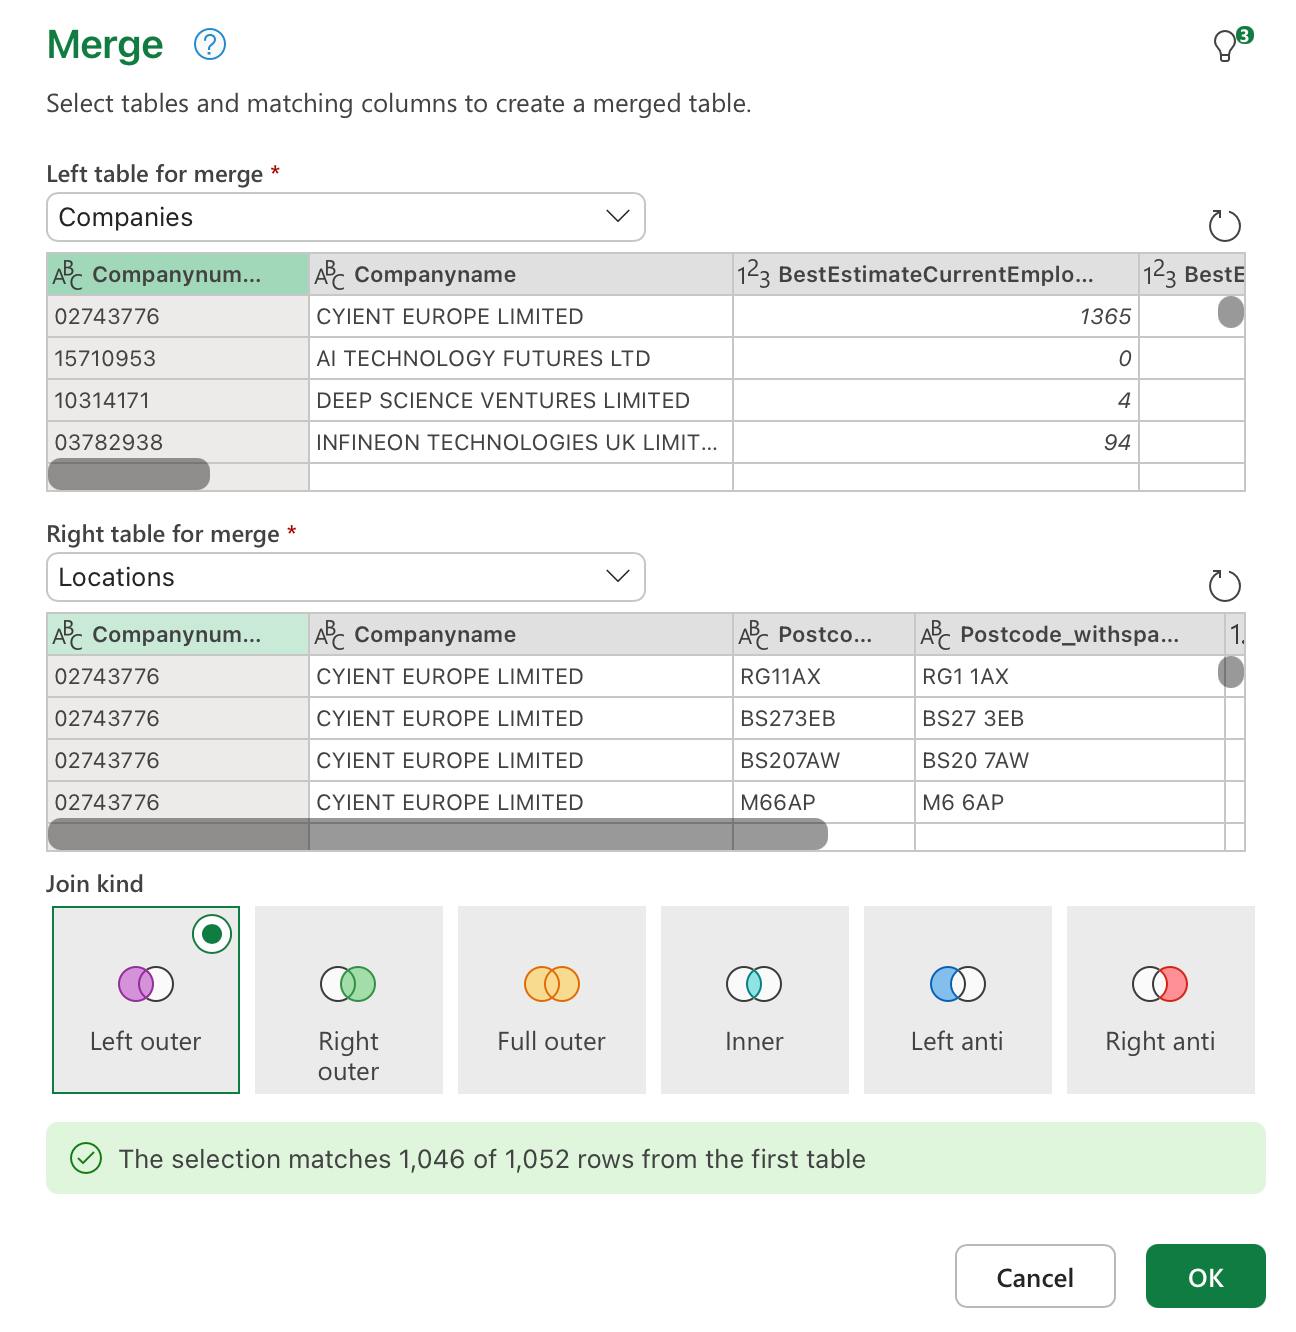Click cell AI TECHNOLOGY FUTURES LTD
This screenshot has height=1332, width=1296.
click(x=521, y=358)
